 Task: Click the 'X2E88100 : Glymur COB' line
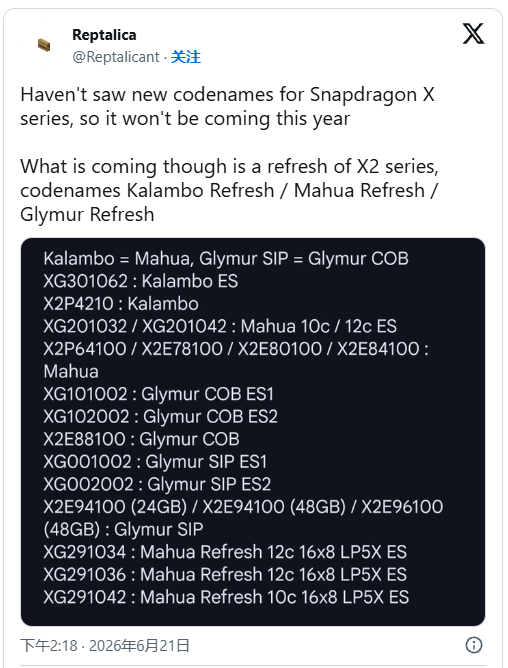coord(141,439)
